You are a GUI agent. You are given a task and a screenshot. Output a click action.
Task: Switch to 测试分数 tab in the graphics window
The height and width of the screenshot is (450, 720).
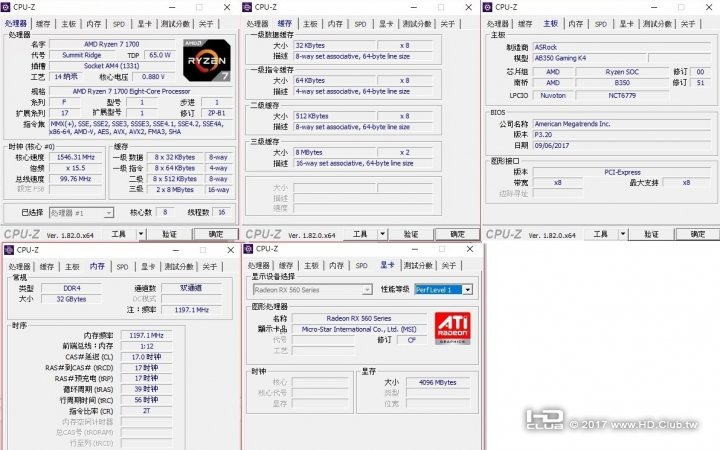[418, 265]
